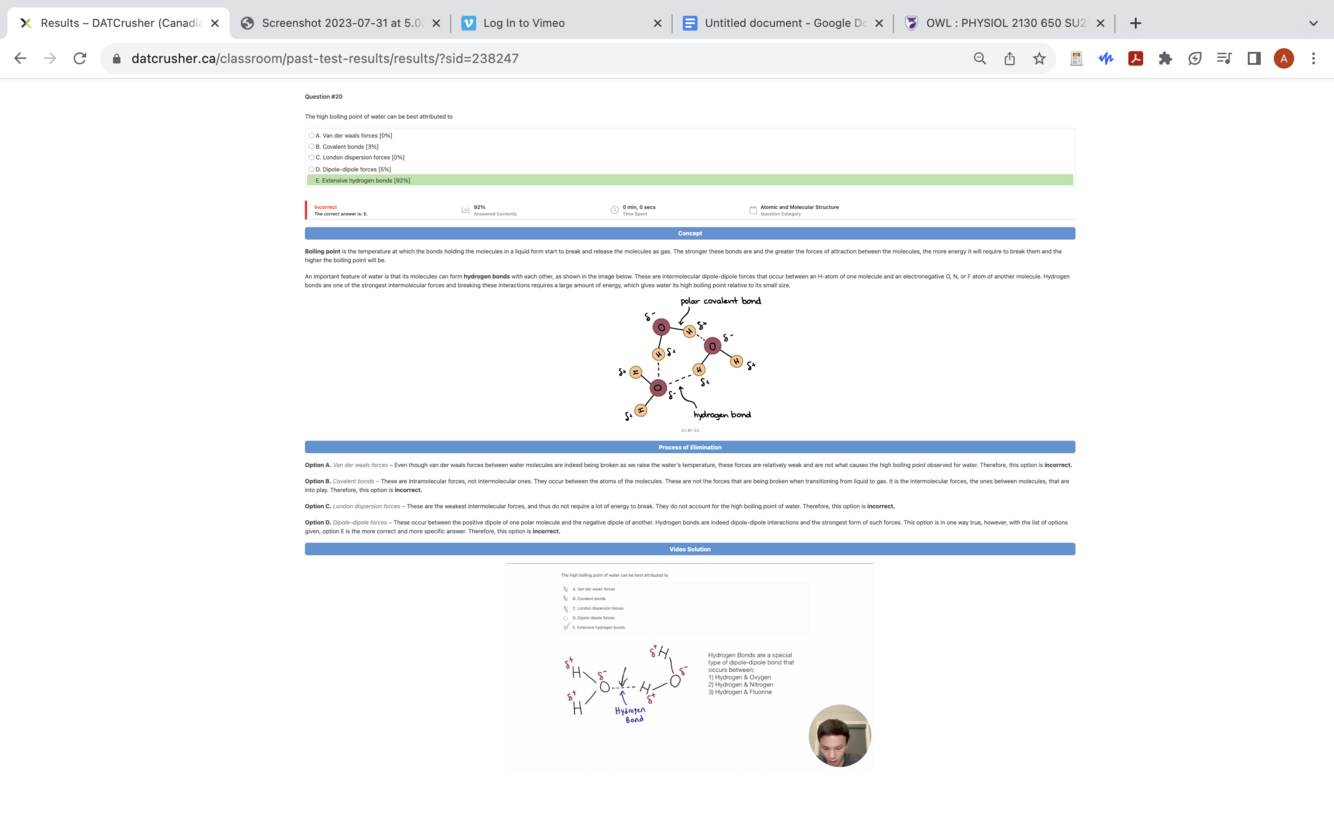Switch to Log In to Vimeo tab
Viewport: 1334px width, 834px height.
coord(561,22)
